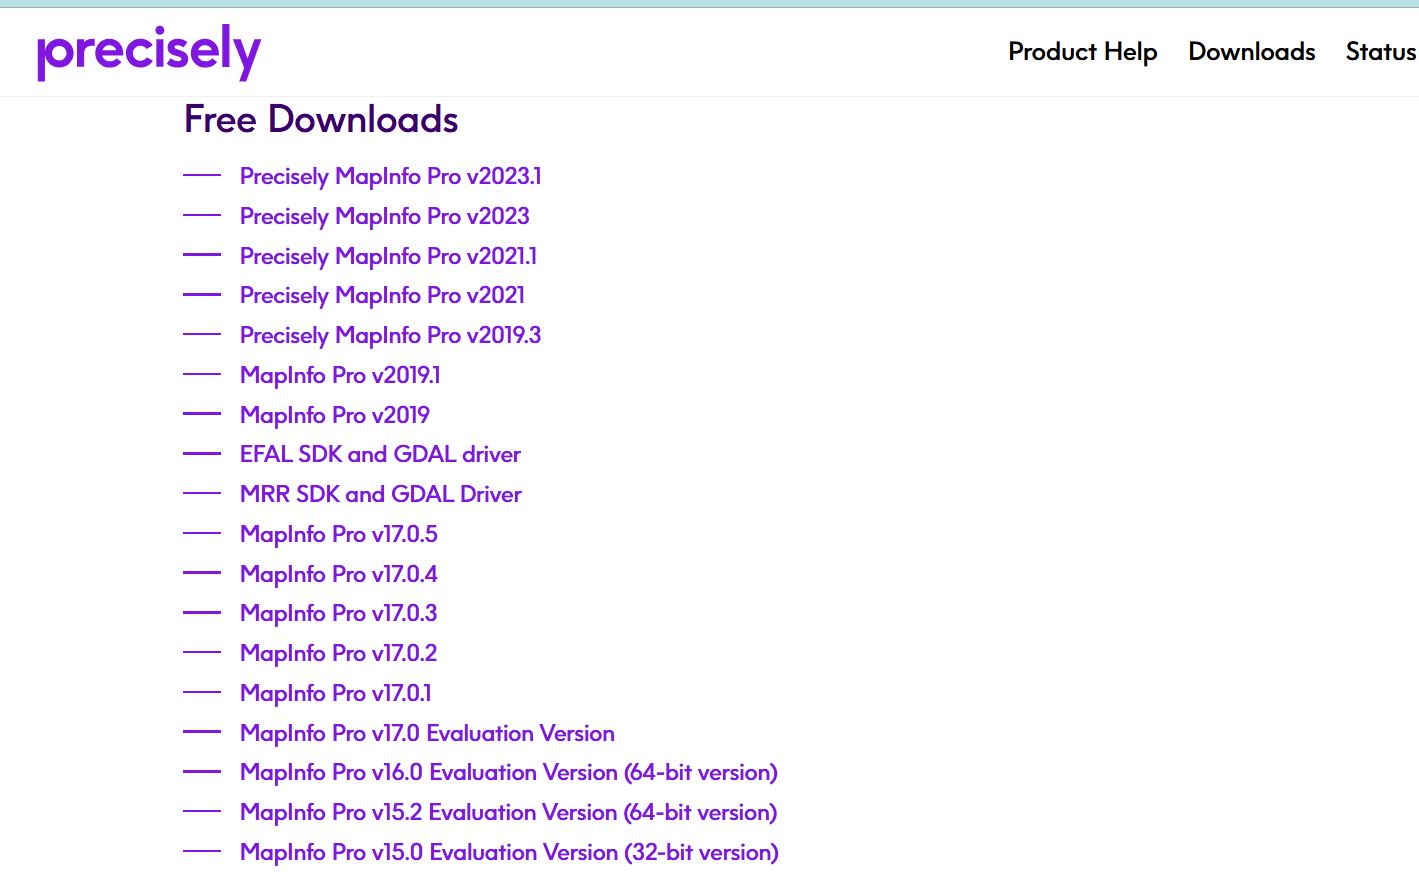Go to the Downloads menu item

[1252, 52]
